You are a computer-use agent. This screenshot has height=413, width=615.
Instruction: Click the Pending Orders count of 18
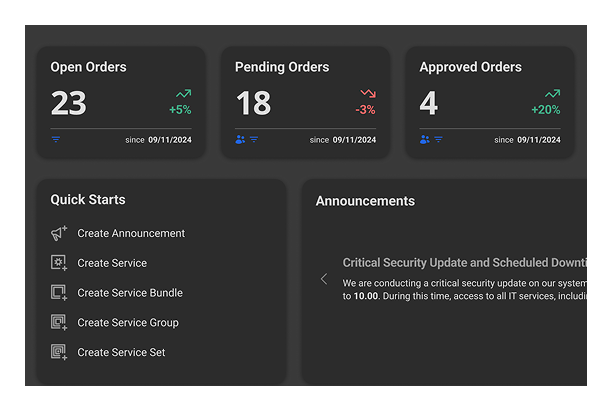pos(254,103)
